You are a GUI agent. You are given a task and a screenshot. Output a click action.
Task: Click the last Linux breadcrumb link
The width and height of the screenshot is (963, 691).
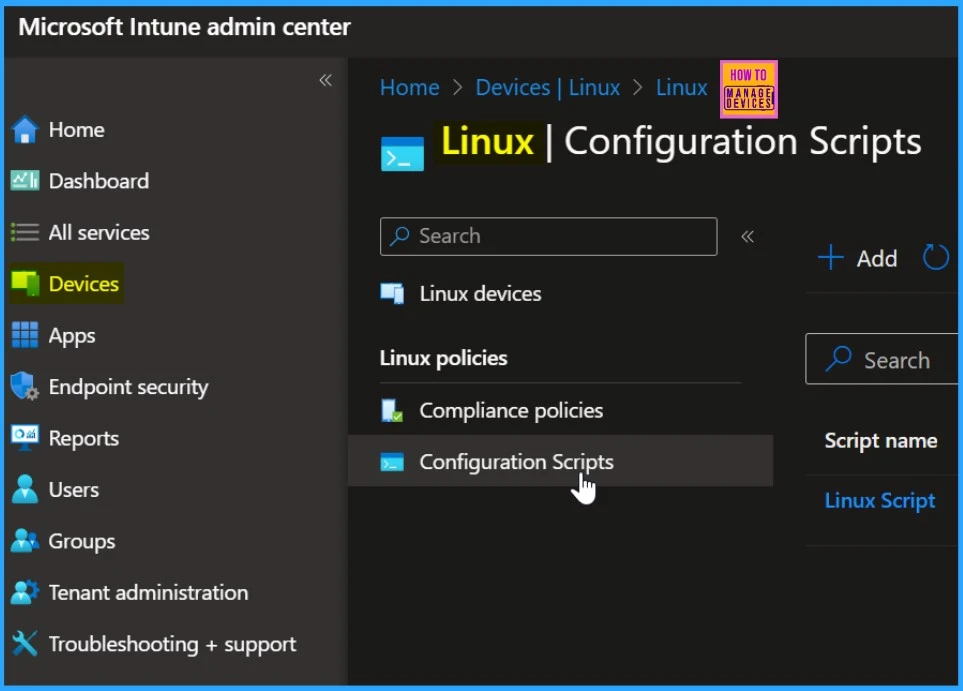pos(681,87)
